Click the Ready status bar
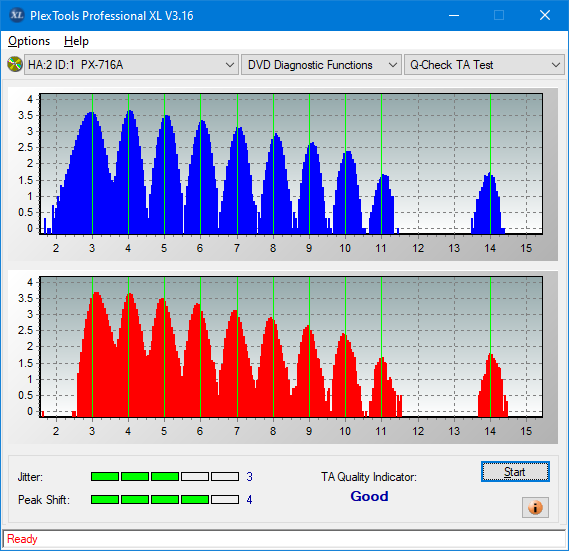Viewport: 569px width, 551px height. 284,539
